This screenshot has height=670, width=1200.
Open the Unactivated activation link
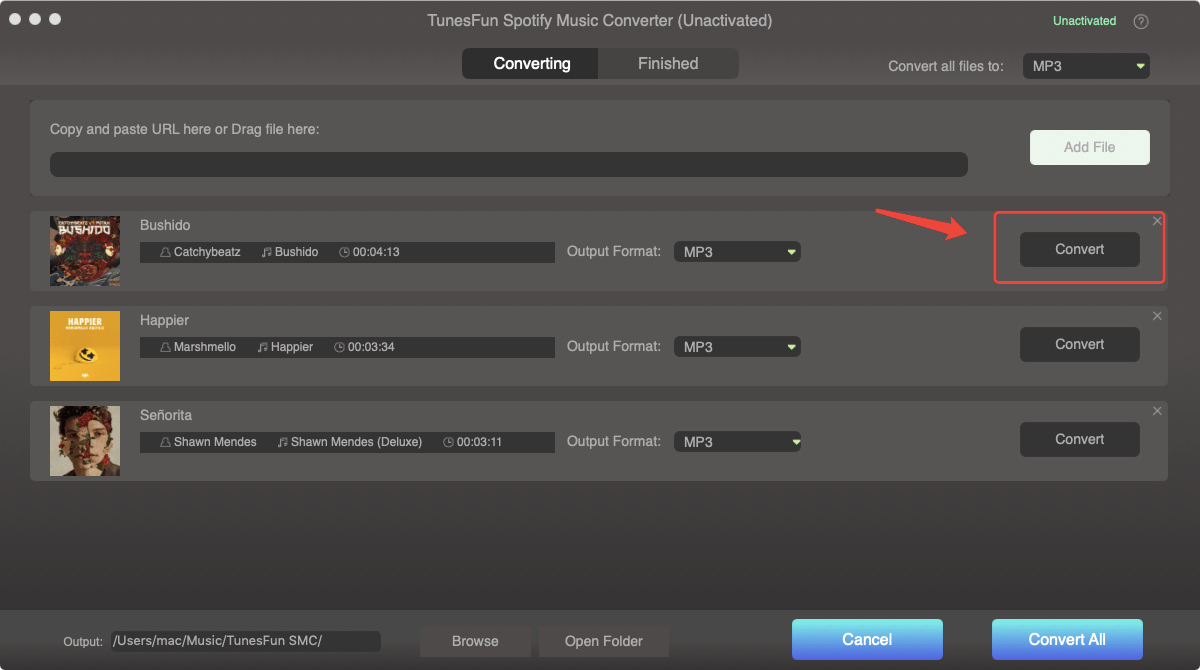coord(1084,21)
